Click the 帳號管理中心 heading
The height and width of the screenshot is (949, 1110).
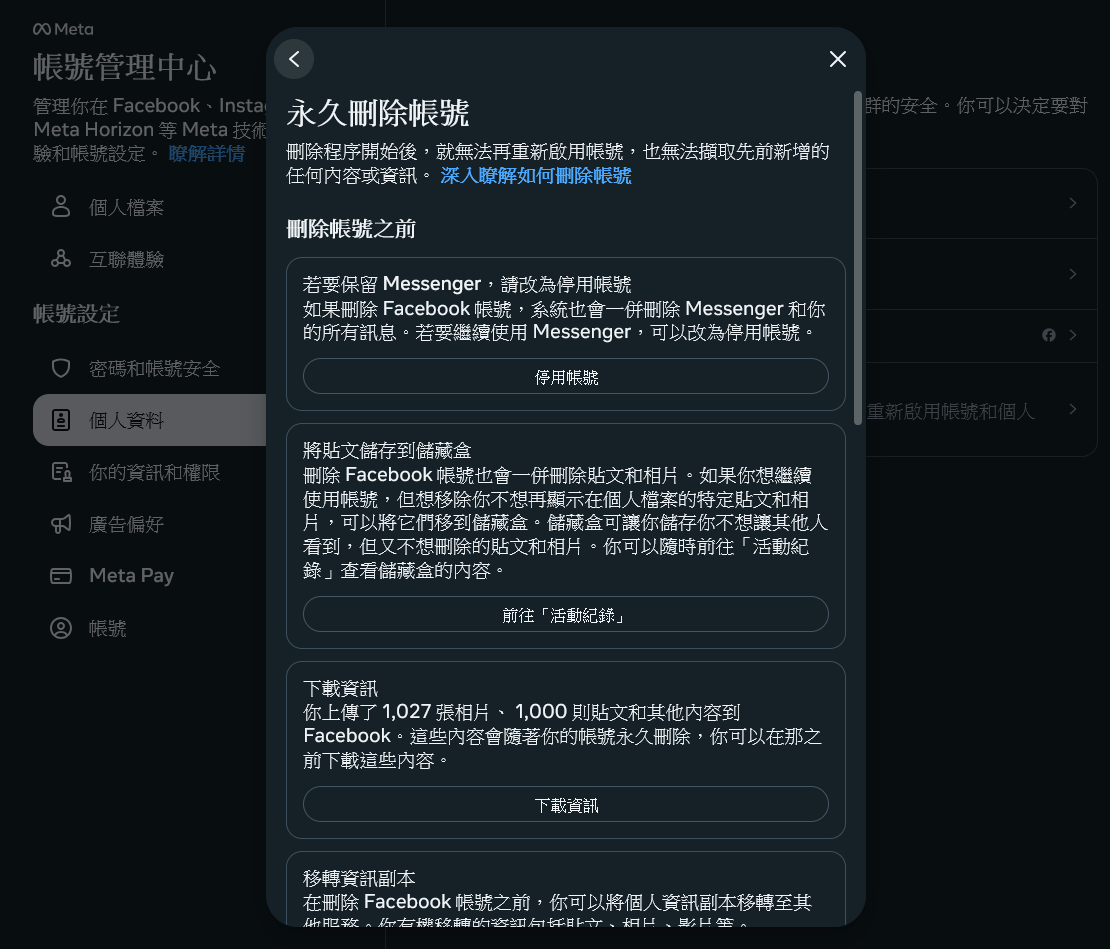[x=125, y=67]
